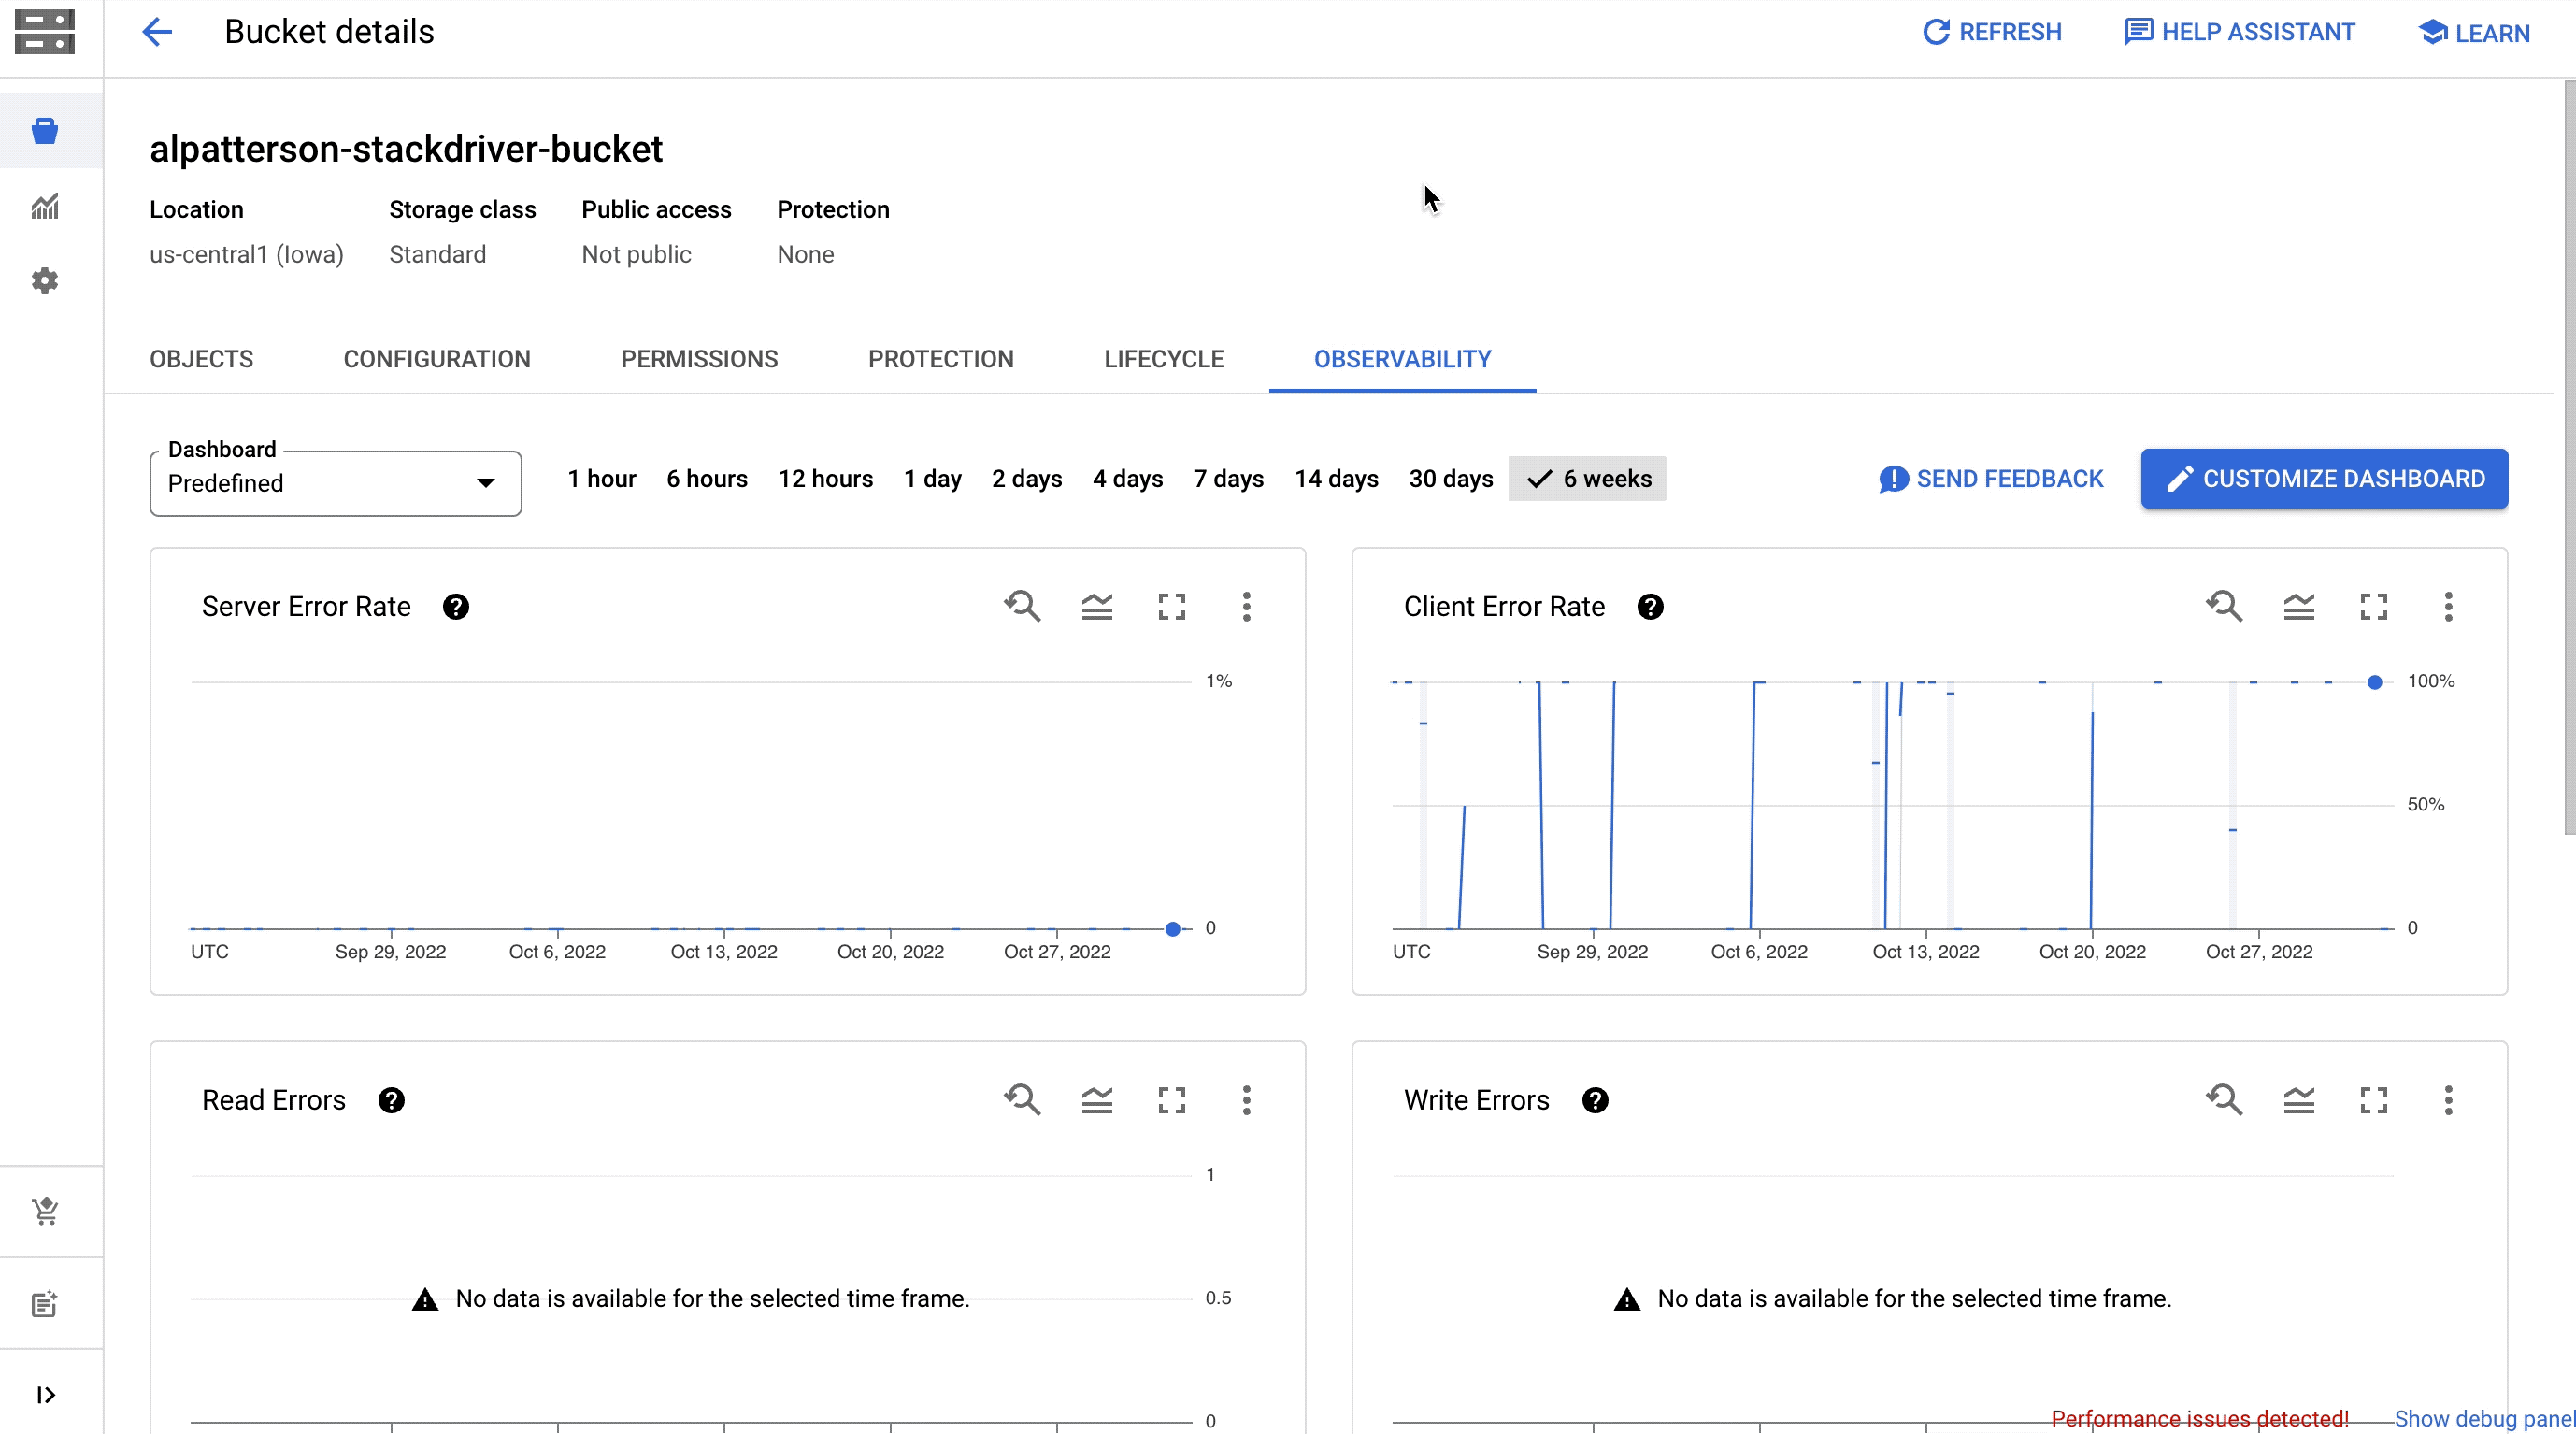Click the legend toggle icon on Read Errors chart
2576x1434 pixels.
tap(1096, 1098)
